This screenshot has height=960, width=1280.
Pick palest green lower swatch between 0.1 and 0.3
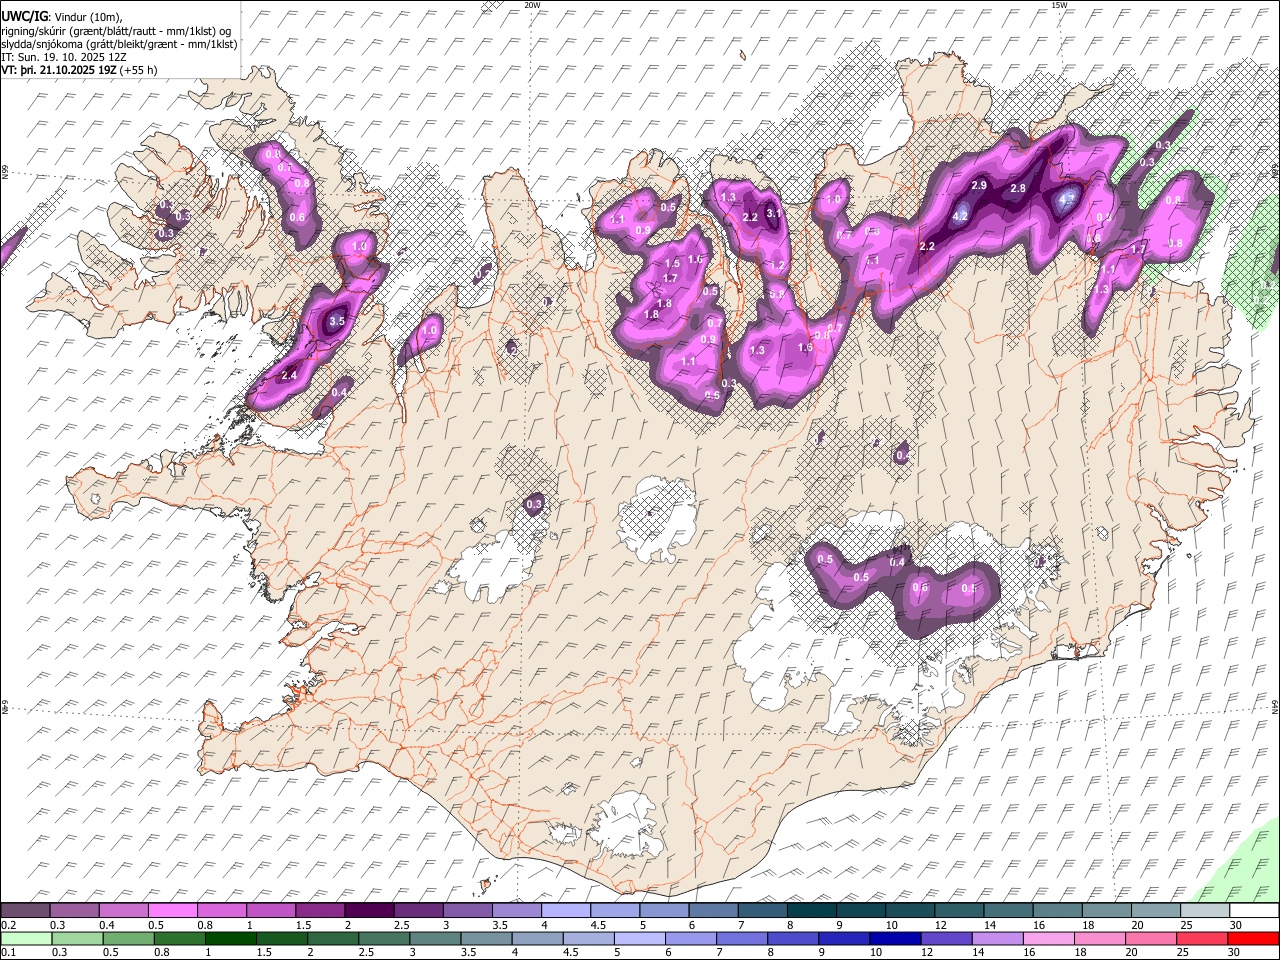[x=26, y=938]
